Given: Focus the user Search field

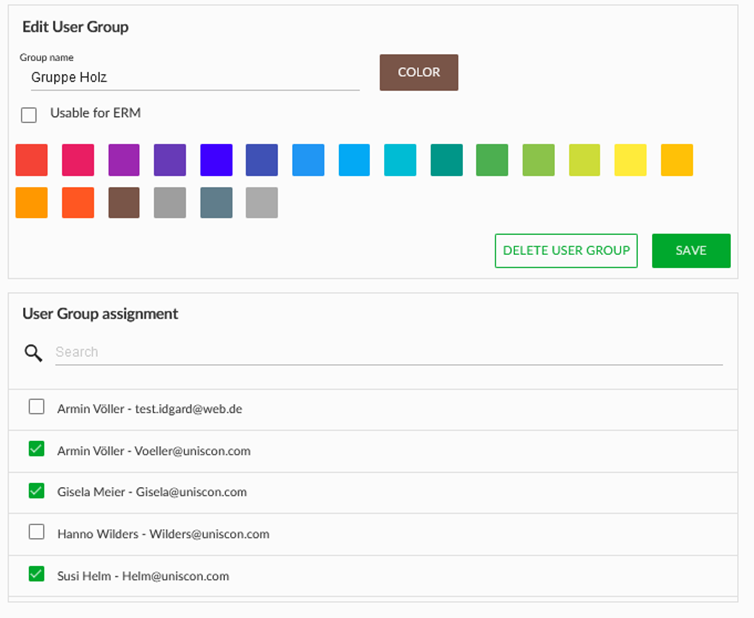Looking at the screenshot, I should coord(388,352).
